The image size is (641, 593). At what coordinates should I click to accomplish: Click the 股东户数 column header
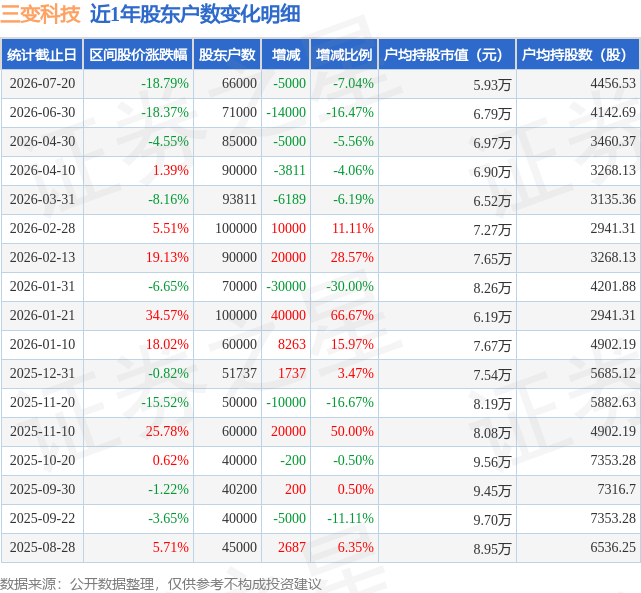click(x=227, y=54)
